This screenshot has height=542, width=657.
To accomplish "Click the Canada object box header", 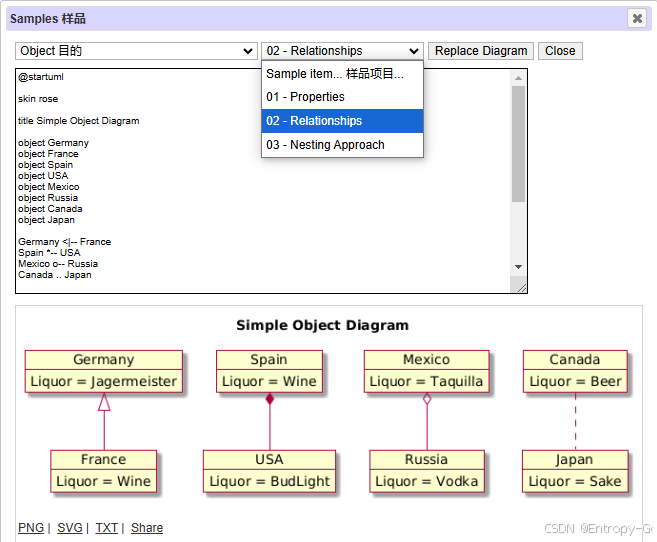I will pos(575,359).
